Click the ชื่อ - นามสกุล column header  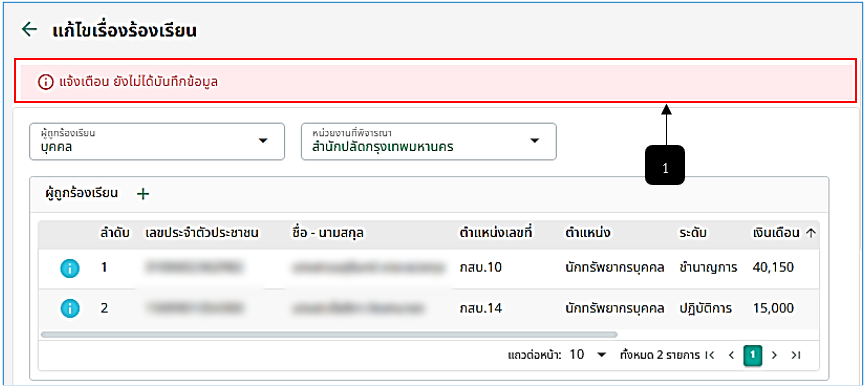coord(329,233)
